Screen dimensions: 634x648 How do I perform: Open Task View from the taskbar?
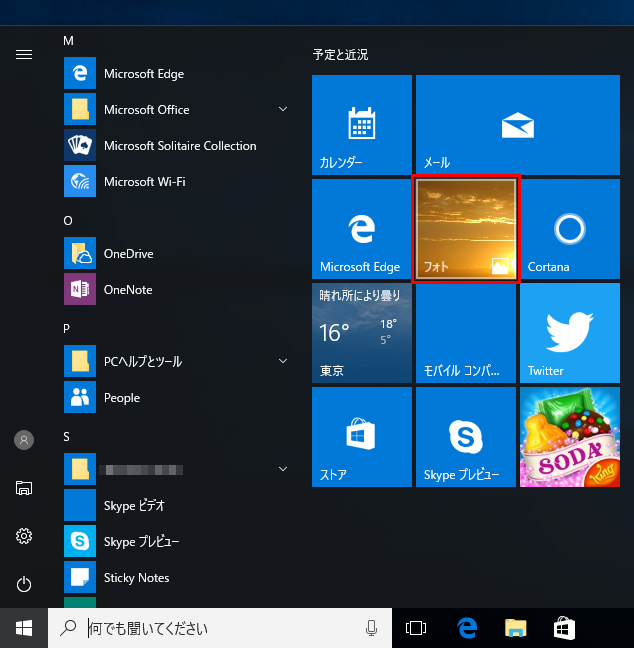[416, 628]
